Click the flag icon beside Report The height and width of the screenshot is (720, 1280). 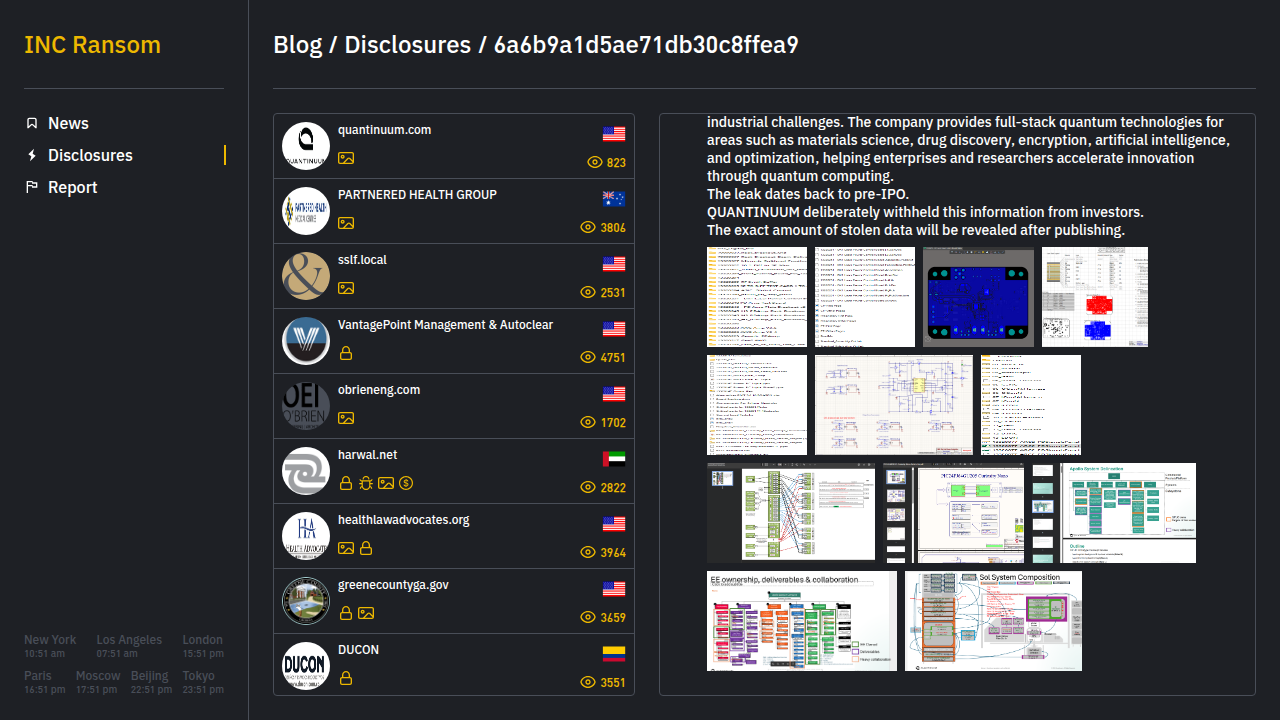(32, 187)
